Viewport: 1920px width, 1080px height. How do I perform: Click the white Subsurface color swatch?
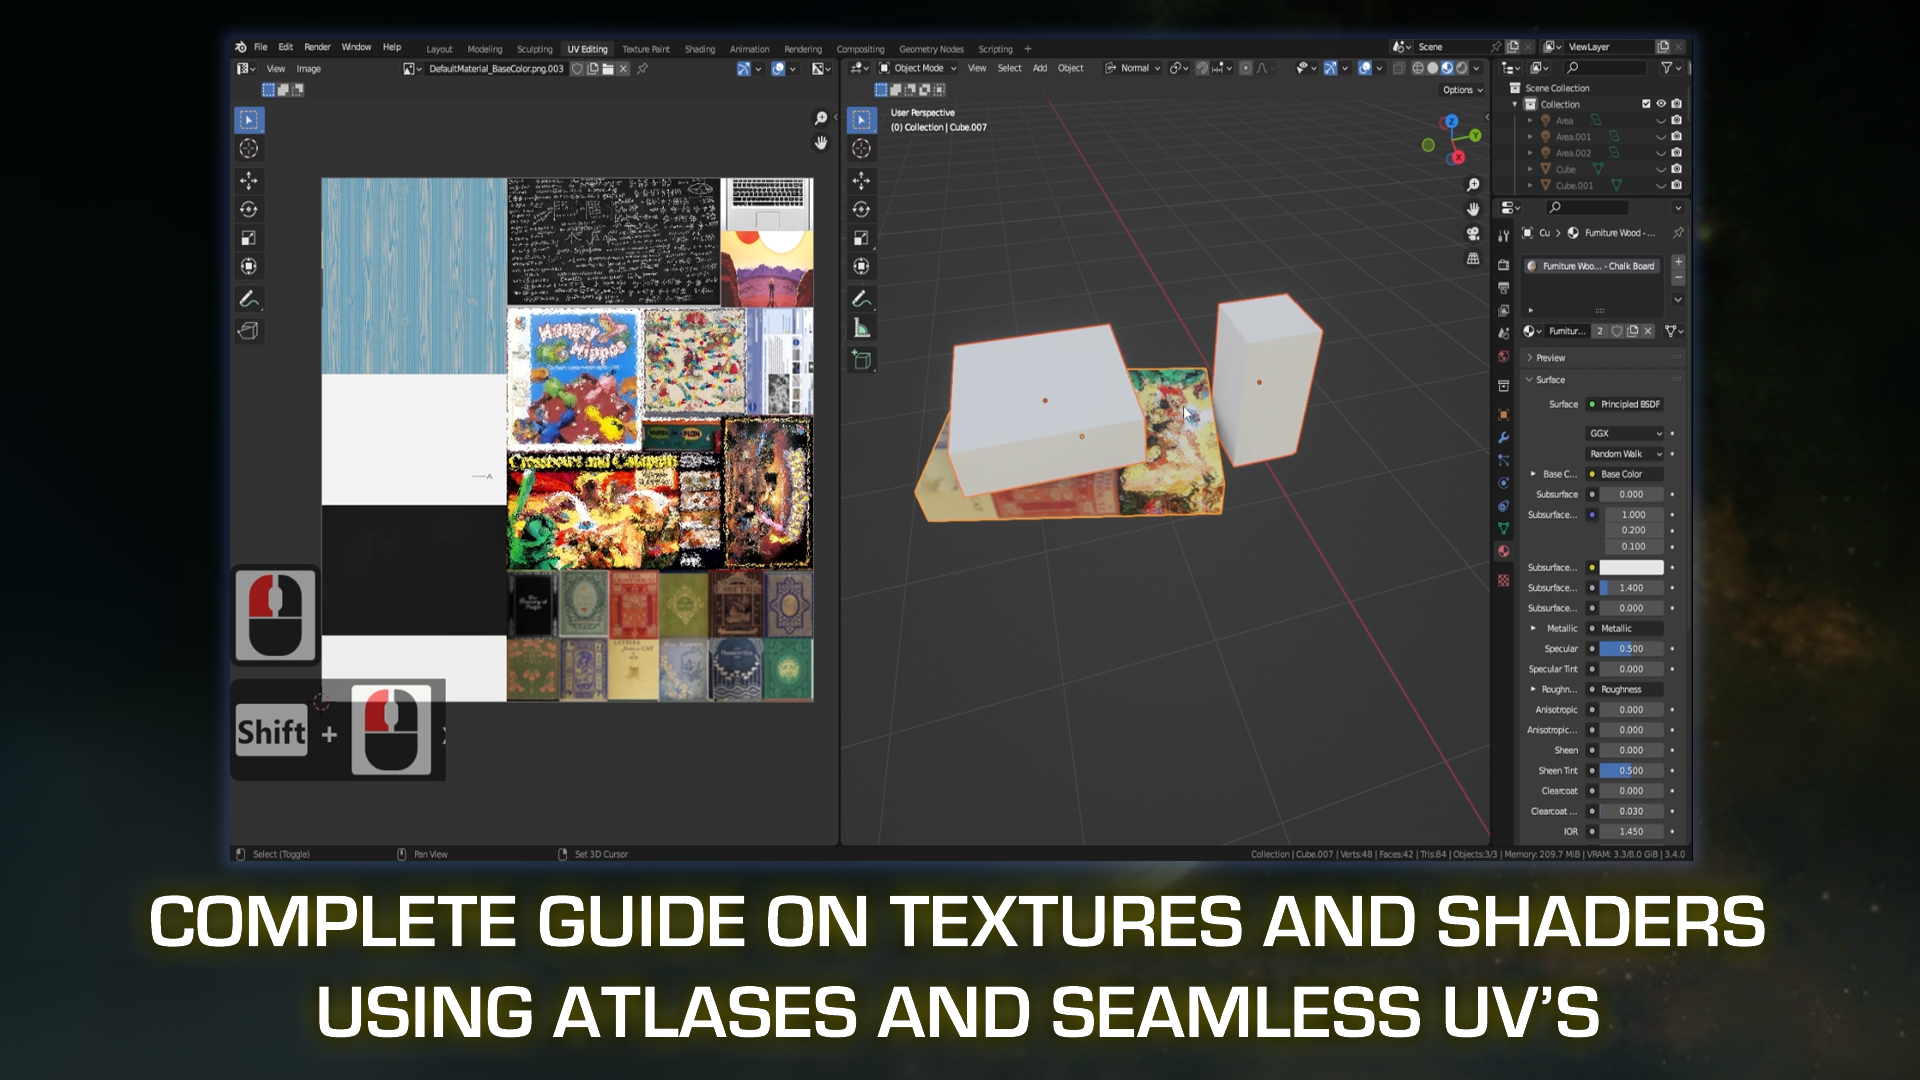tap(1631, 567)
